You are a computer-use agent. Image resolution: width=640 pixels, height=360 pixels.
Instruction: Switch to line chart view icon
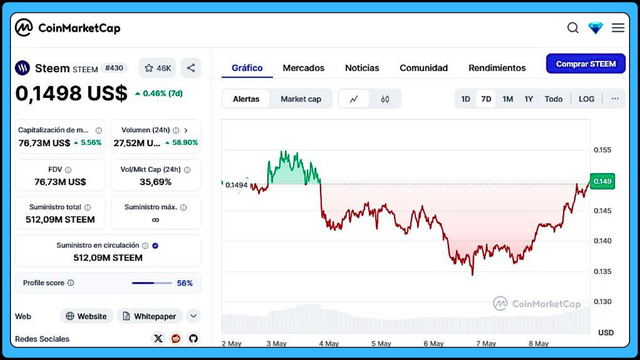tap(354, 99)
